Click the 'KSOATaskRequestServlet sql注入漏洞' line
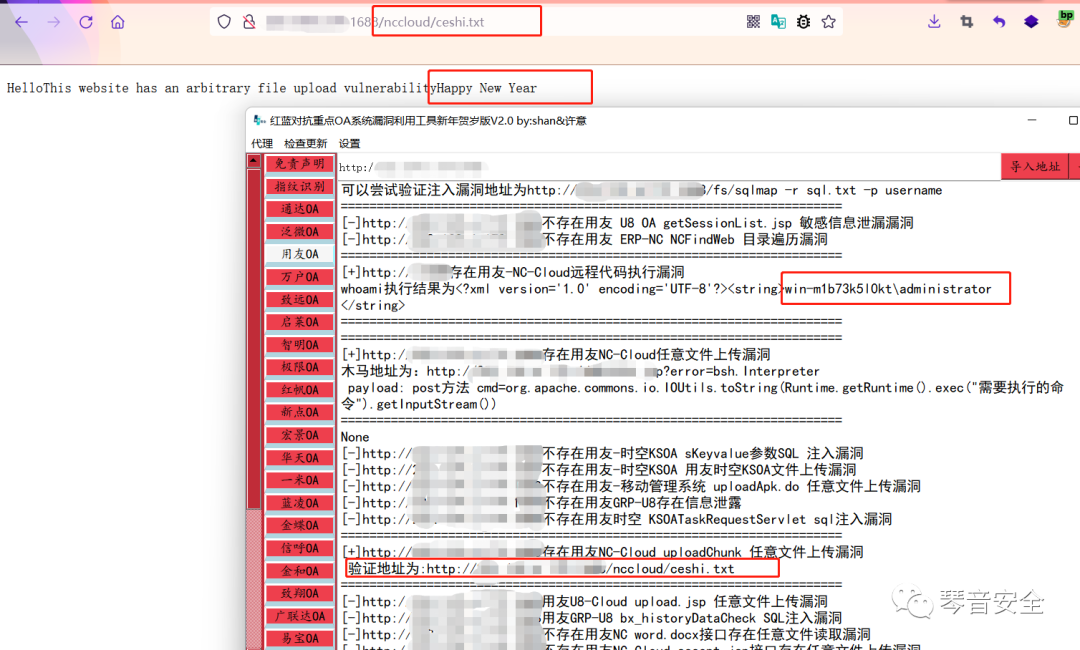This screenshot has width=1080, height=650. tap(616, 519)
